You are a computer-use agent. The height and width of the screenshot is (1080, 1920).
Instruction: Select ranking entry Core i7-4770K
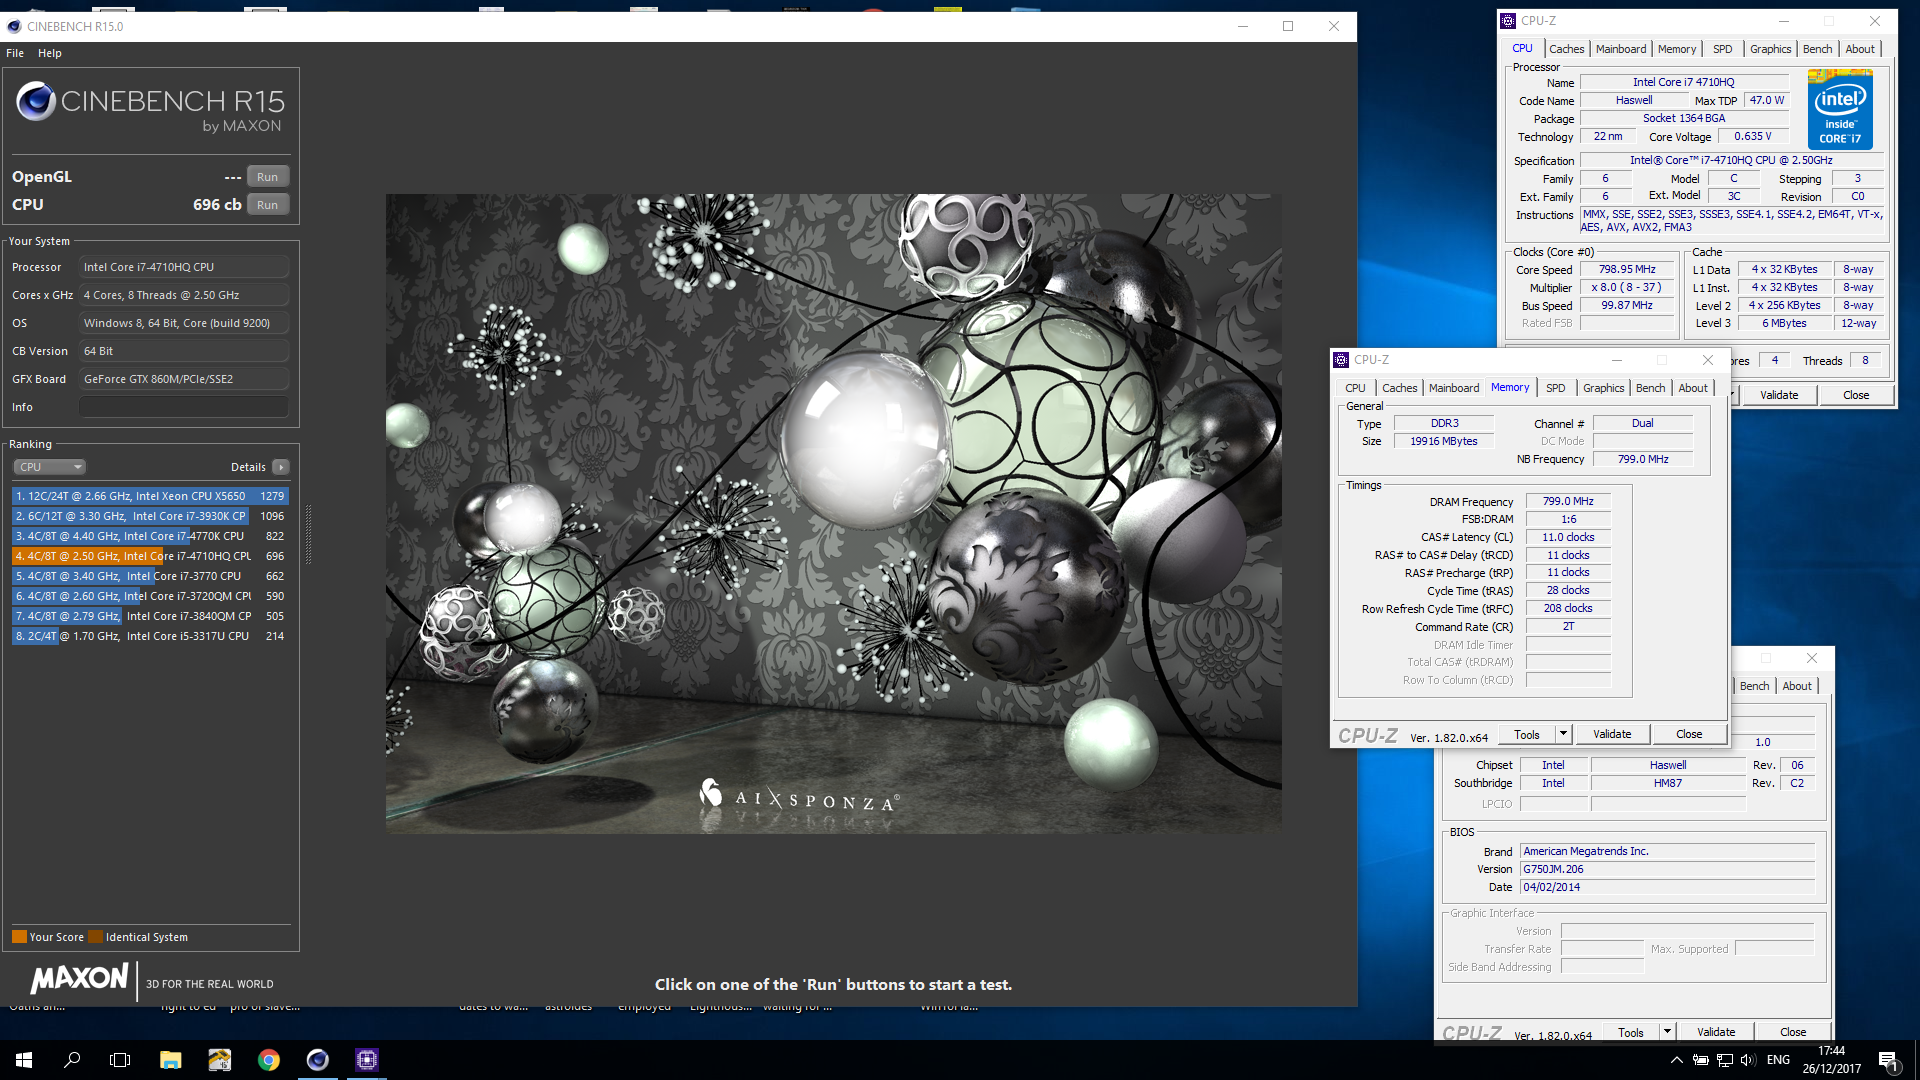150,536
